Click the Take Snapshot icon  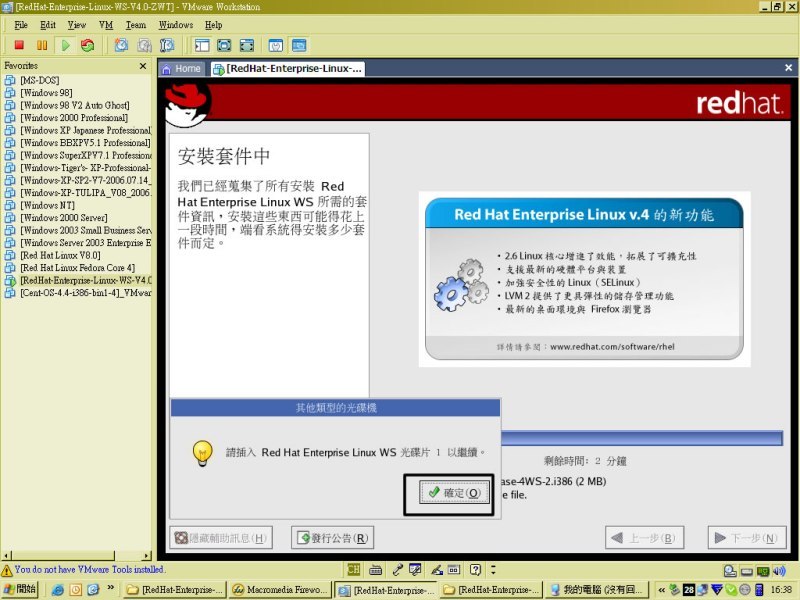point(121,45)
